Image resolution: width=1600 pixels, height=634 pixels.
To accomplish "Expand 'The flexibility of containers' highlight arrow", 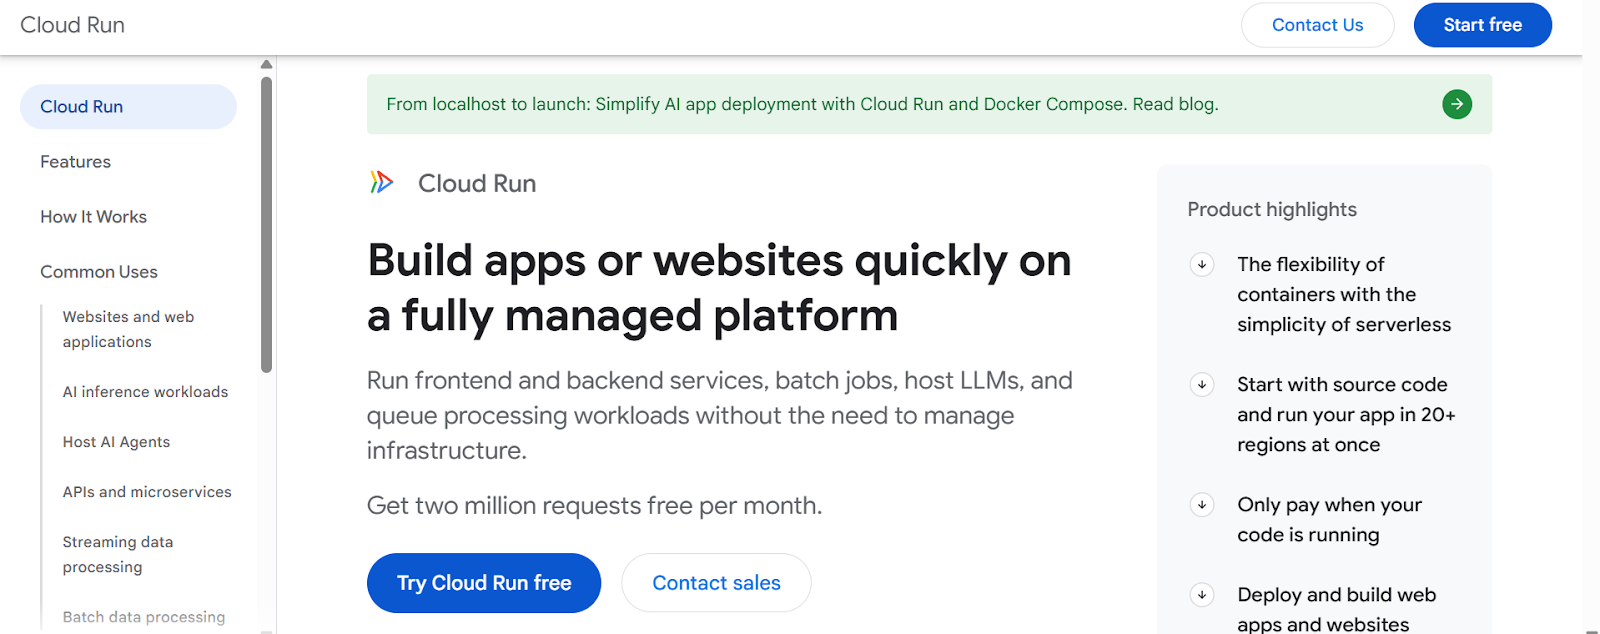I will (1202, 265).
